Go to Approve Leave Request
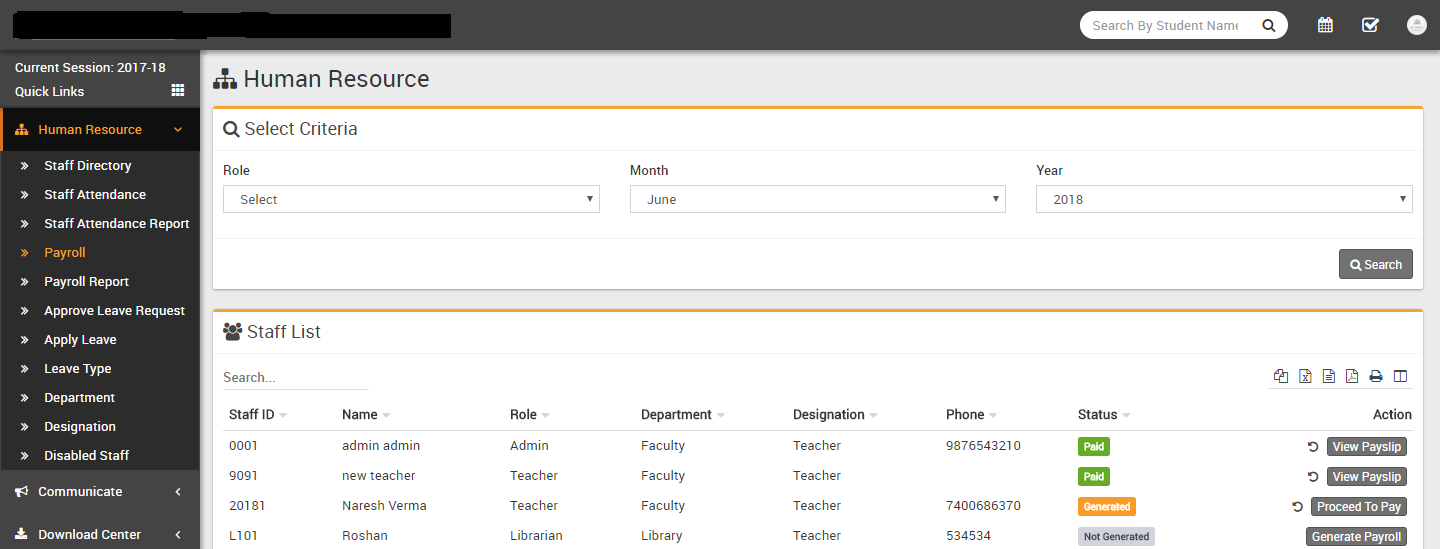The width and height of the screenshot is (1440, 549). tap(114, 311)
